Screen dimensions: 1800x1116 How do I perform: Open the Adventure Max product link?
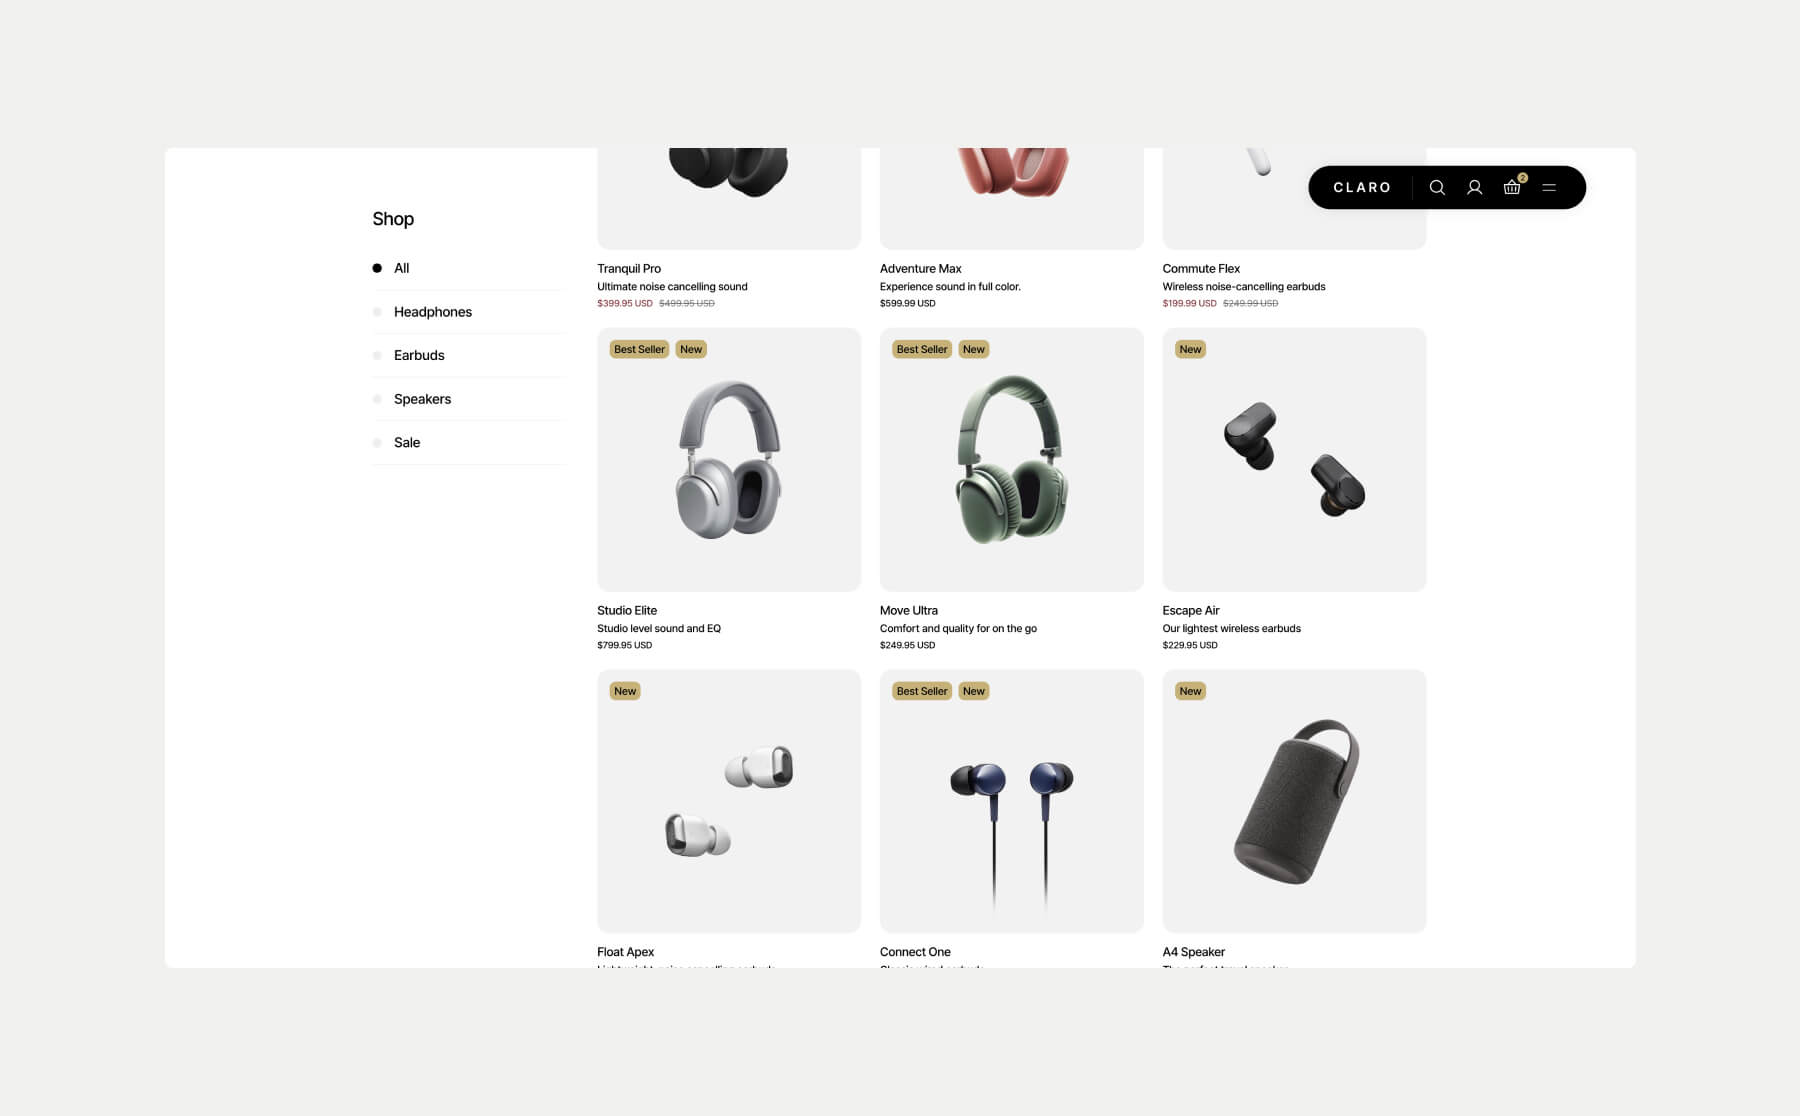(920, 268)
